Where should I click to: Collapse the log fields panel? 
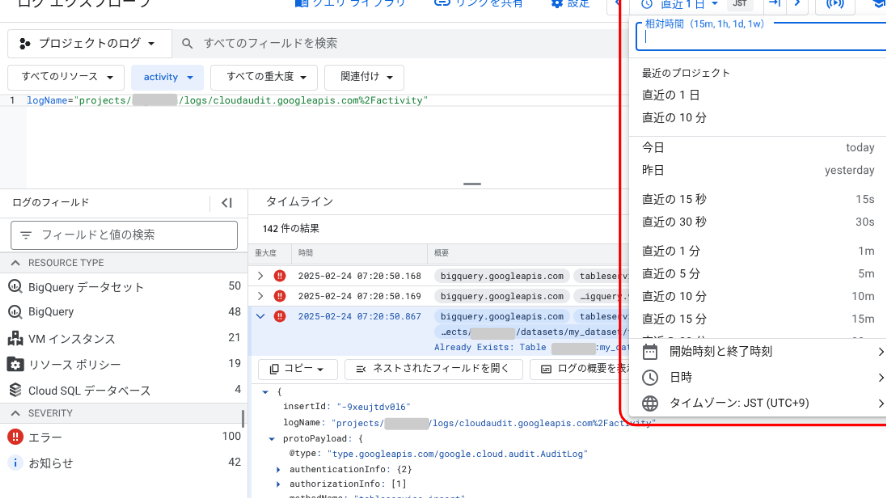point(227,203)
